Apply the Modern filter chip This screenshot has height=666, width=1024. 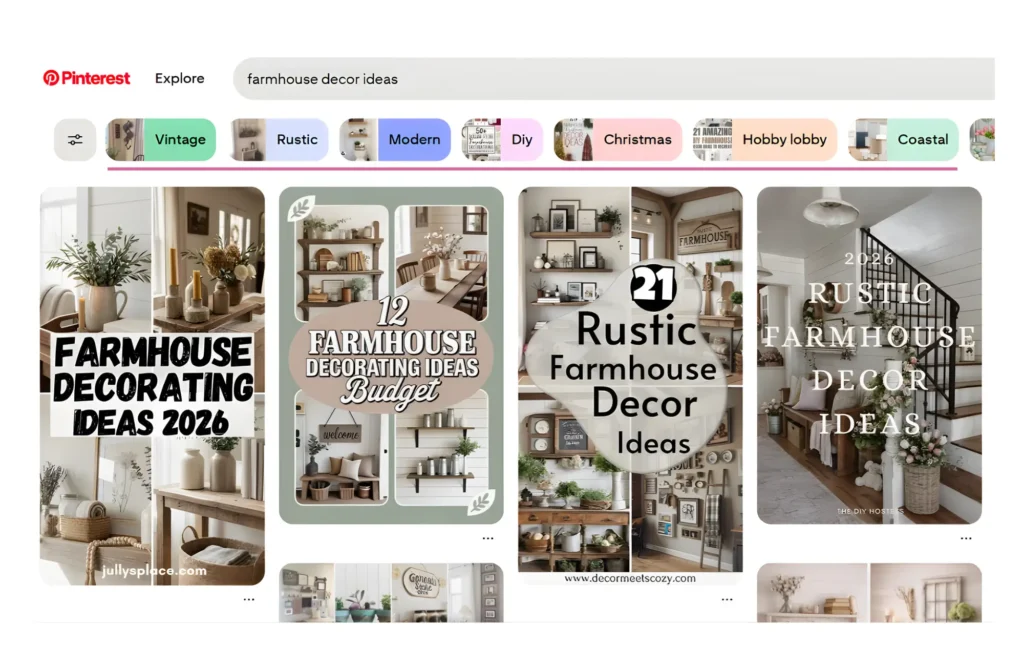click(x=395, y=140)
